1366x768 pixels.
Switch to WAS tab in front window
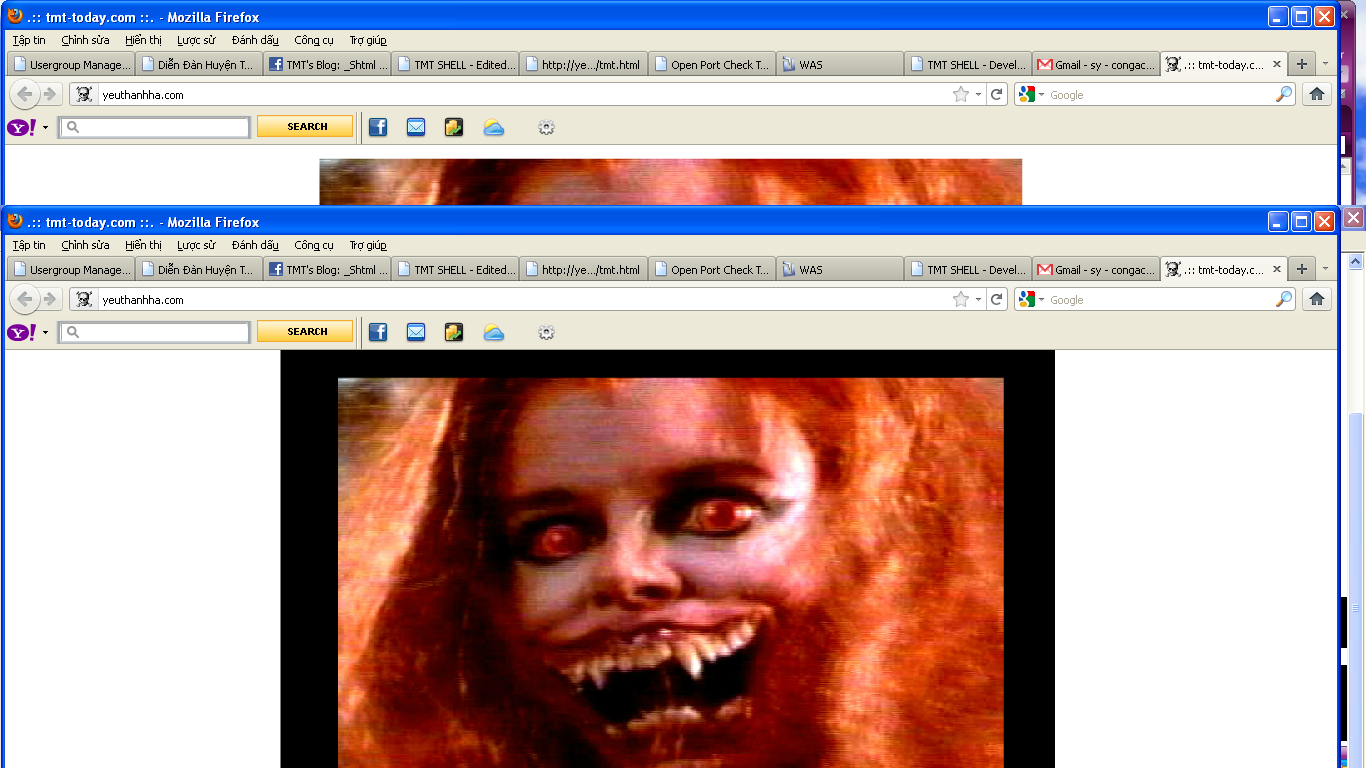pos(840,269)
